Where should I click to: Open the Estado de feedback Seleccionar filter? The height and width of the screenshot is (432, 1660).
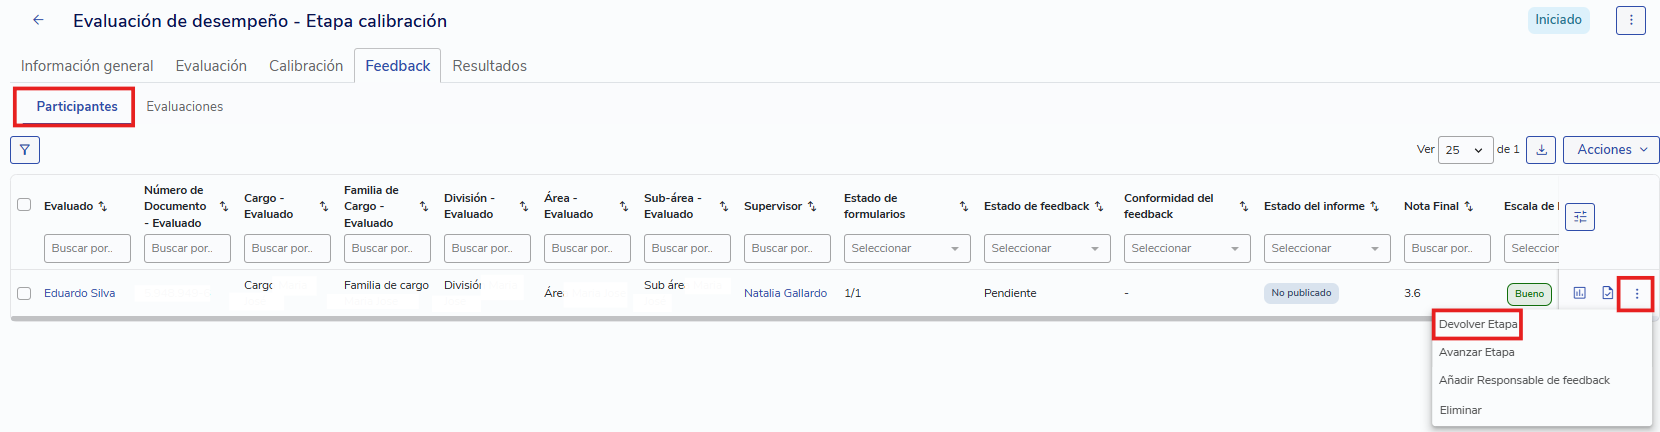[1047, 248]
